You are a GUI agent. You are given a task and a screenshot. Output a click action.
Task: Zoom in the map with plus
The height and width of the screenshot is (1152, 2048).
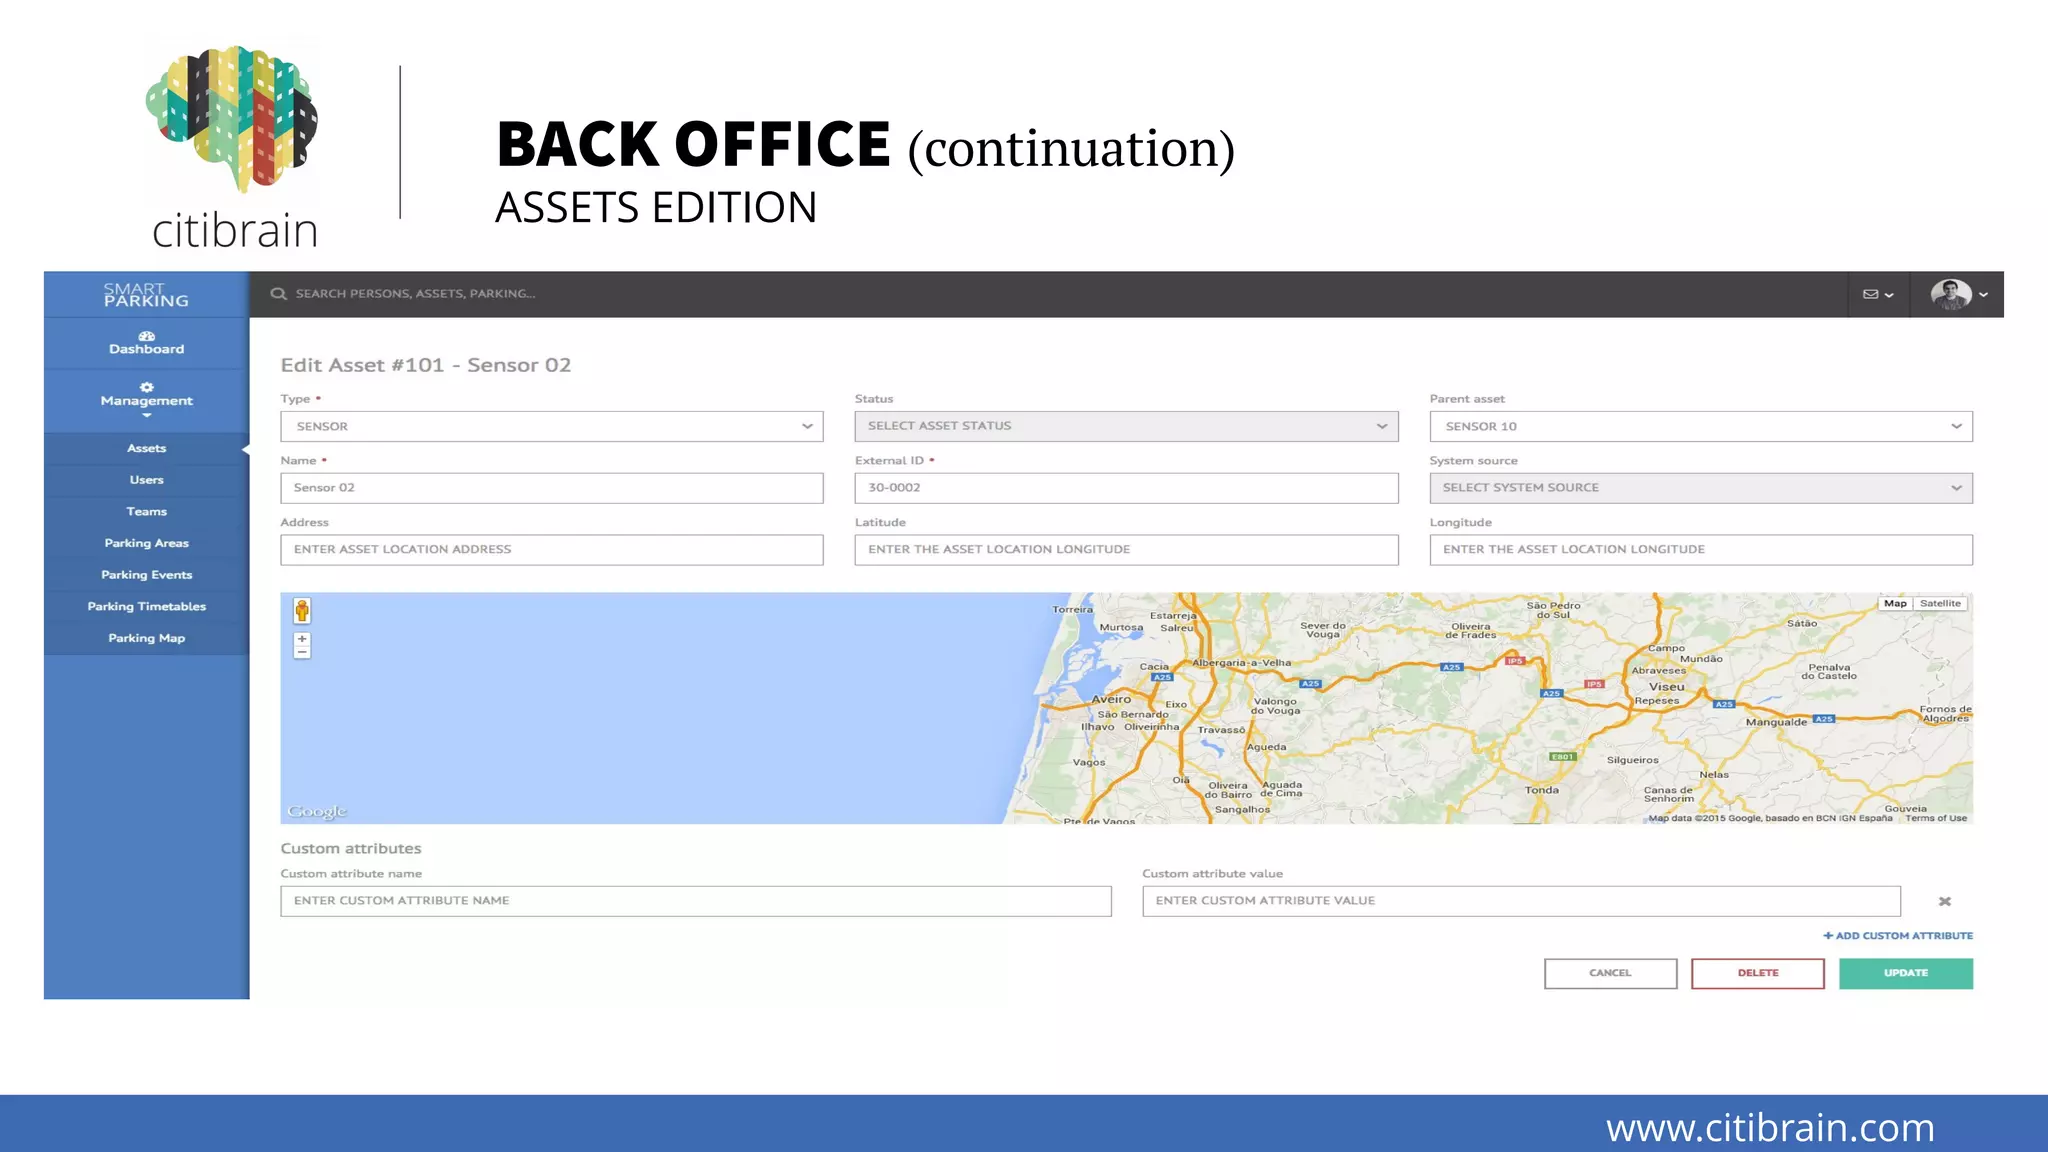click(x=302, y=638)
